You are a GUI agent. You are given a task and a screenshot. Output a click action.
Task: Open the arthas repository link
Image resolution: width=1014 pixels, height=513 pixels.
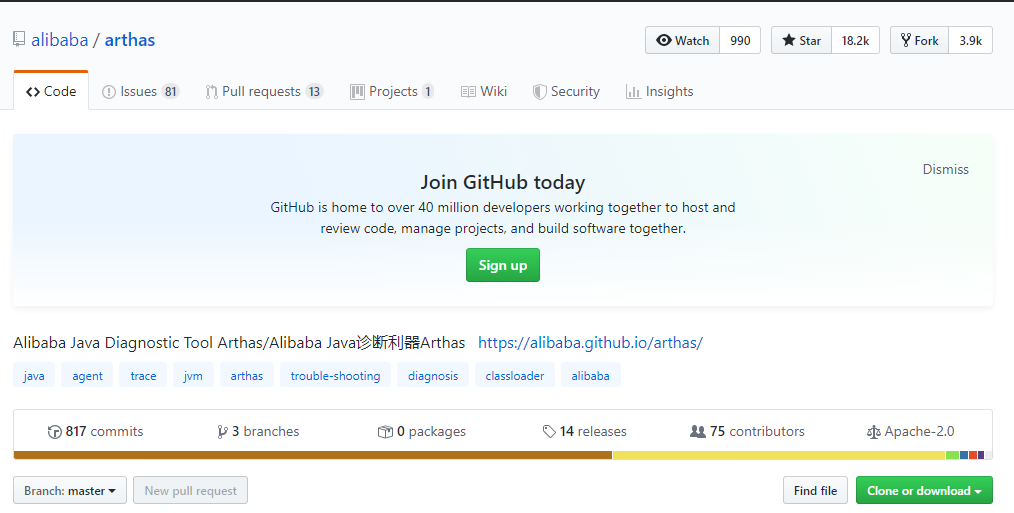point(130,40)
